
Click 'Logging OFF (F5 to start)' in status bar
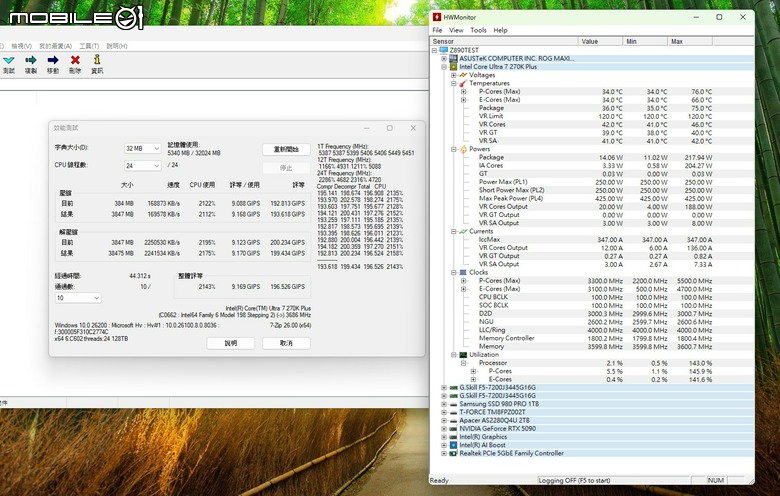(x=575, y=481)
